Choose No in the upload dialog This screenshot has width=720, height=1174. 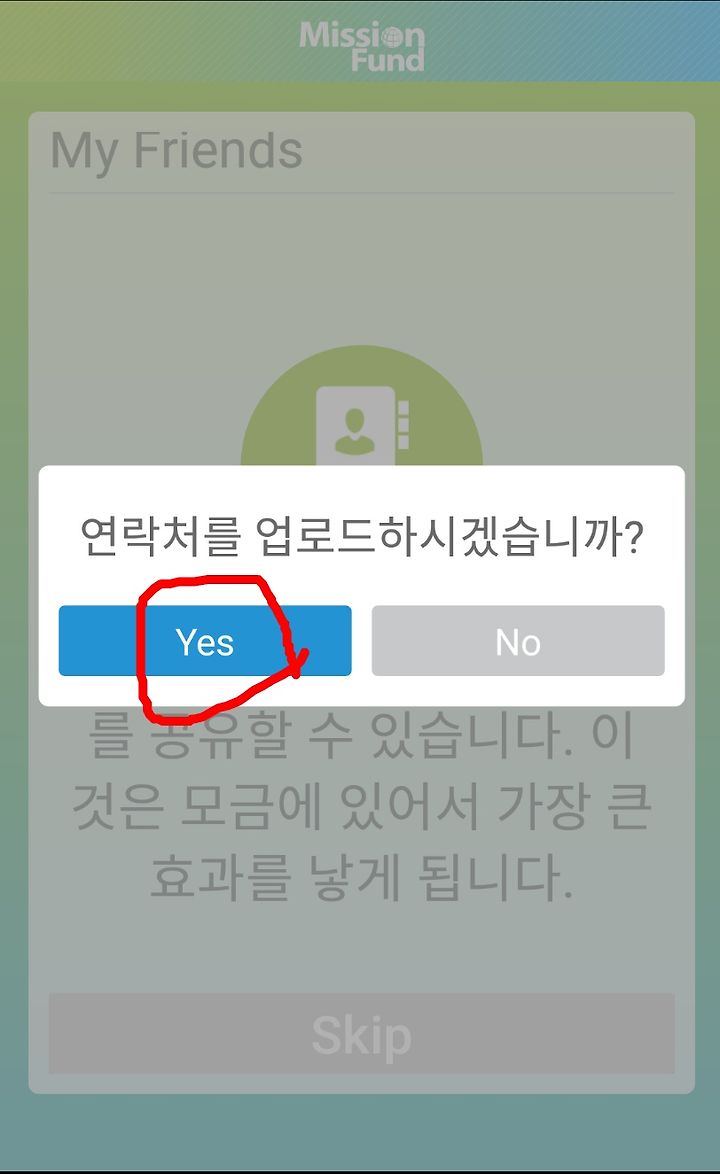tap(518, 641)
